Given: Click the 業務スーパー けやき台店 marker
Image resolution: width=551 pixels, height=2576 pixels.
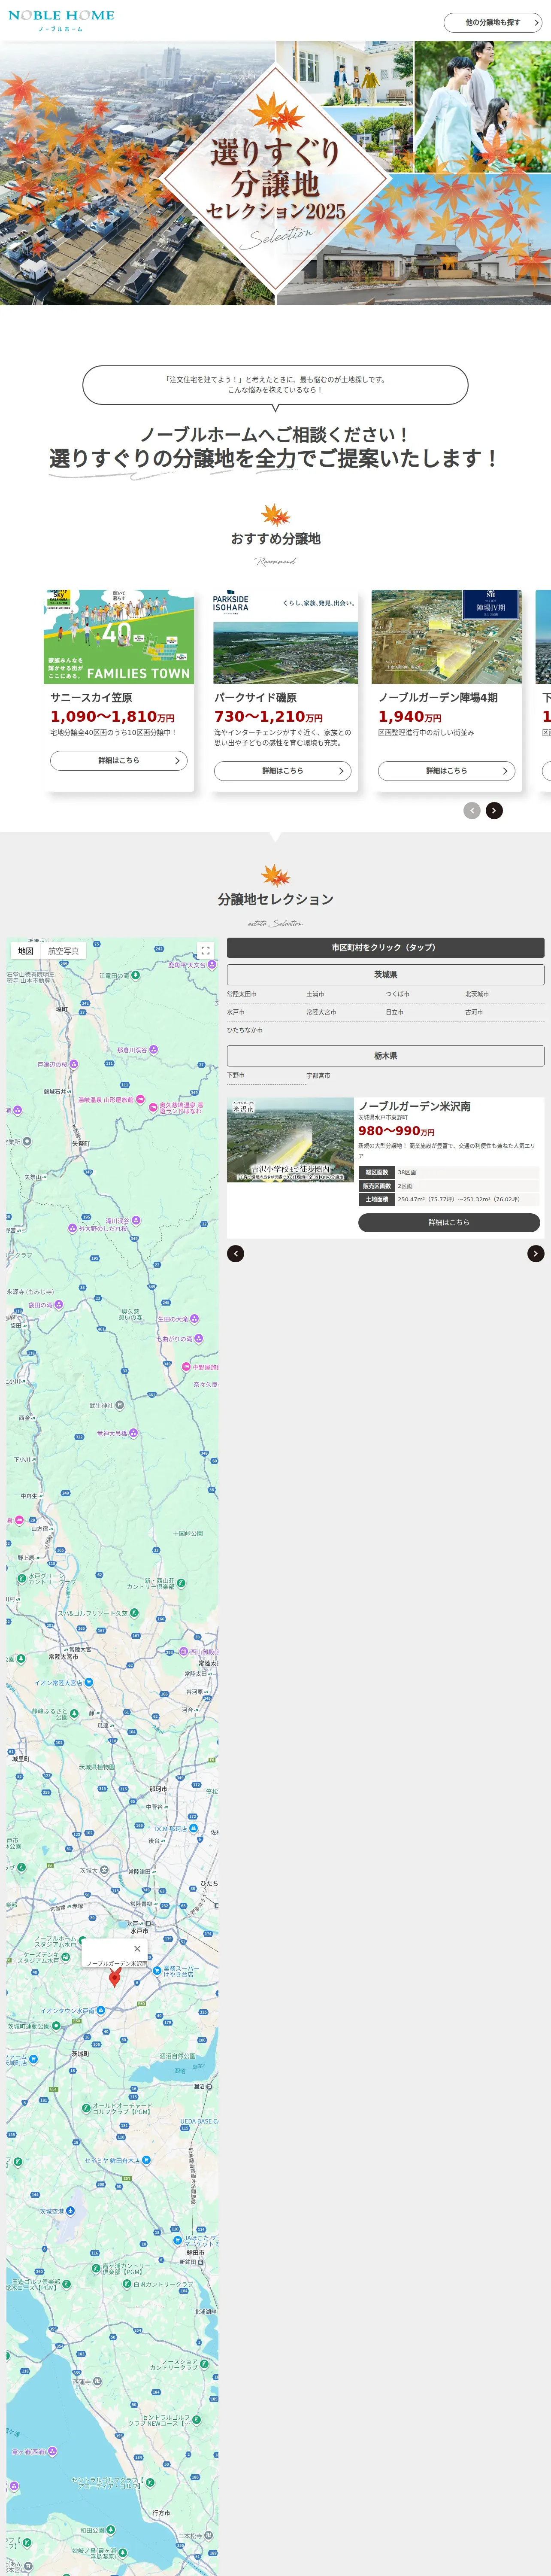Looking at the screenshot, I should point(156,1970).
